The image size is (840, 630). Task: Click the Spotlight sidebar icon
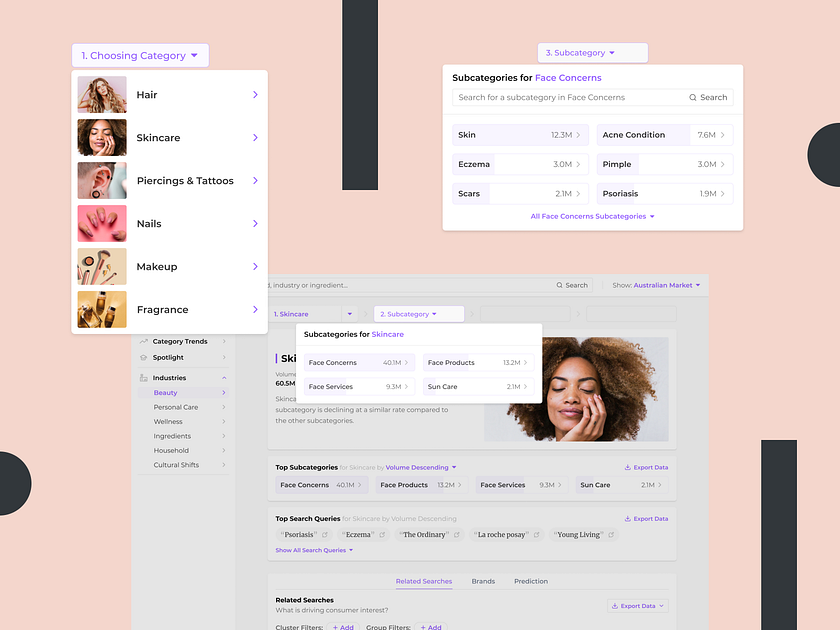144,357
